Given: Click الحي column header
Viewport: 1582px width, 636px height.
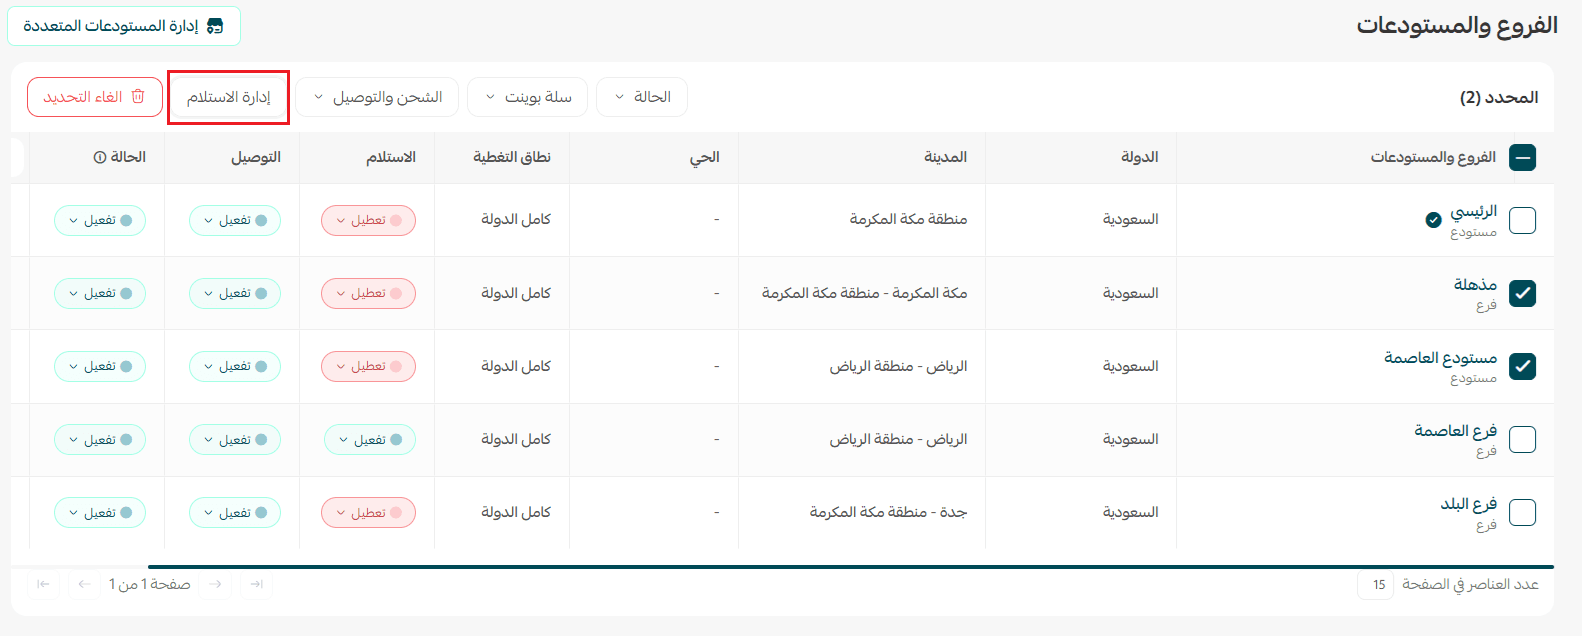Looking at the screenshot, I should 705,157.
